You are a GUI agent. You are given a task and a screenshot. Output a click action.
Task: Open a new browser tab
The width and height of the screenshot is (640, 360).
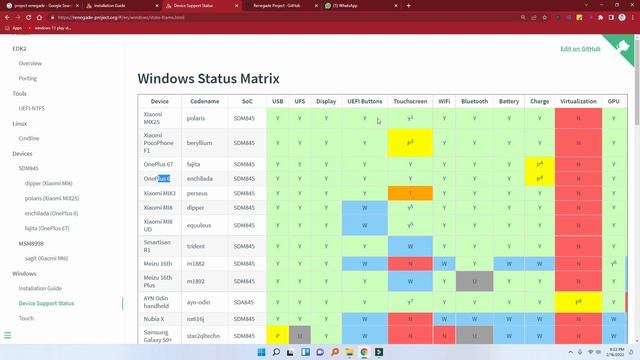[x=409, y=6]
